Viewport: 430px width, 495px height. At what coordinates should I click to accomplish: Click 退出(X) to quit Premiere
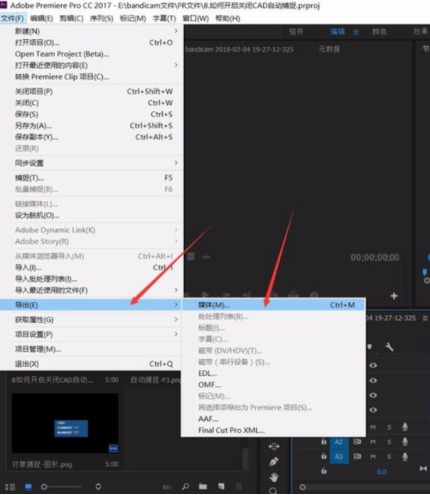(92, 364)
